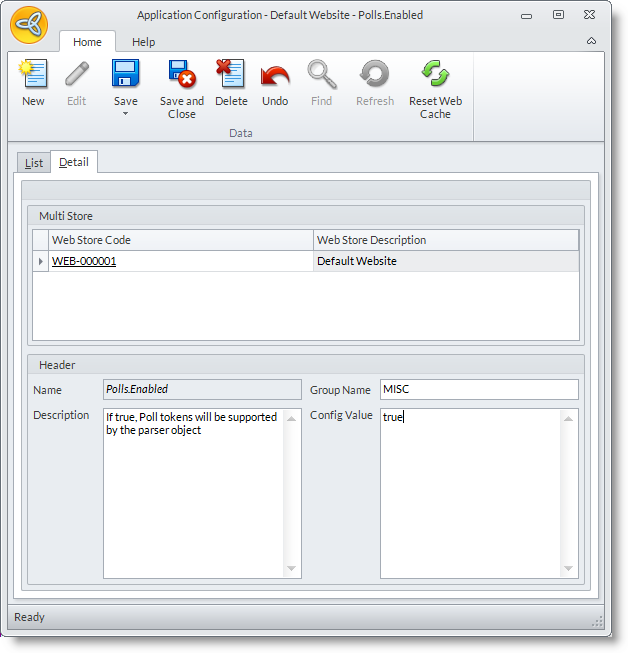The image size is (628, 653).
Task: Open the Save dropdown arrow
Action: pos(125,114)
